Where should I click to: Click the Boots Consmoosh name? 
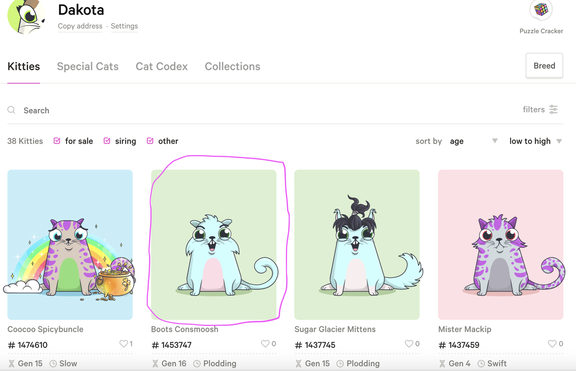(184, 329)
